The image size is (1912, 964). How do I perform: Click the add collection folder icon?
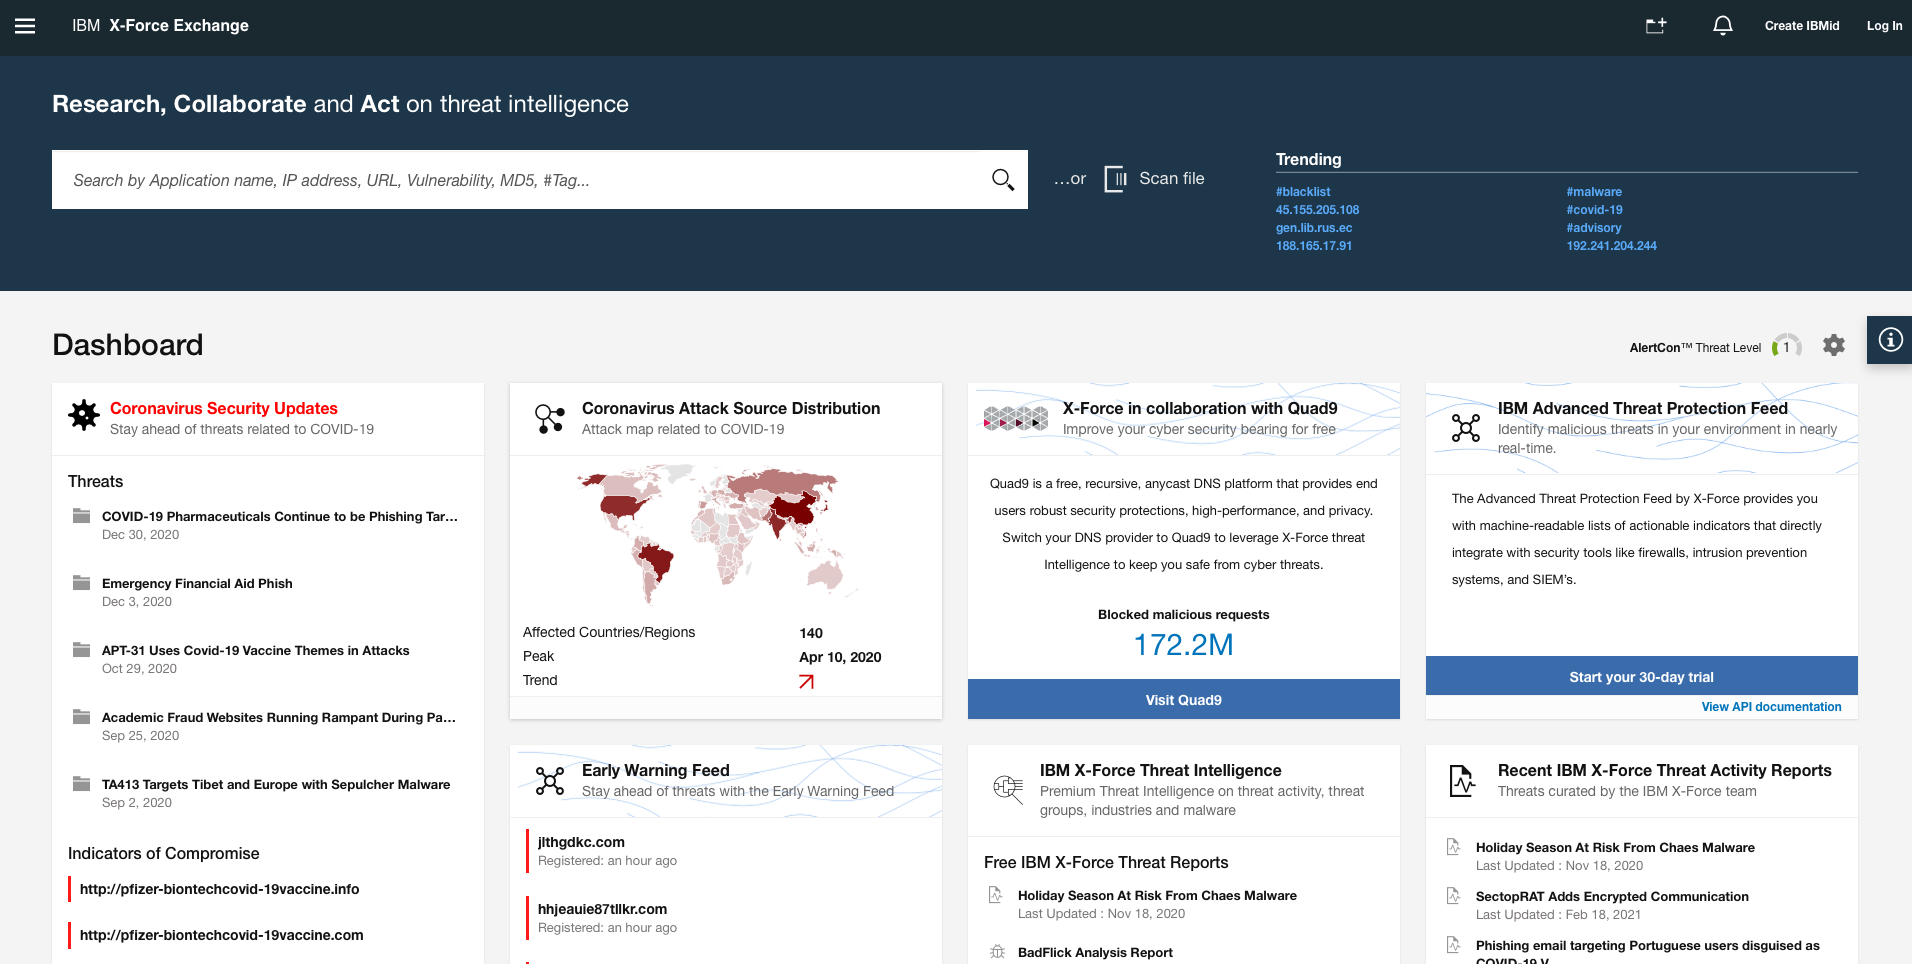click(x=1656, y=26)
